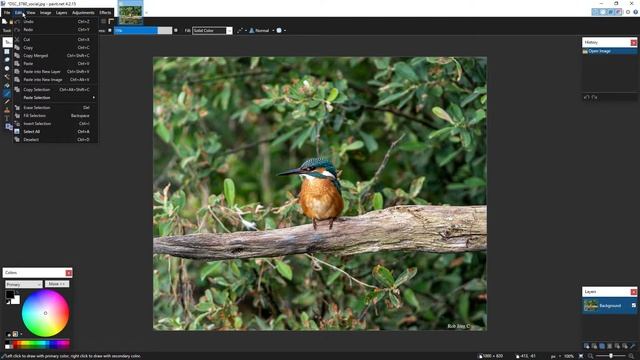Select the Paintbrush tool
The width and height of the screenshot is (640, 360).
[7, 93]
